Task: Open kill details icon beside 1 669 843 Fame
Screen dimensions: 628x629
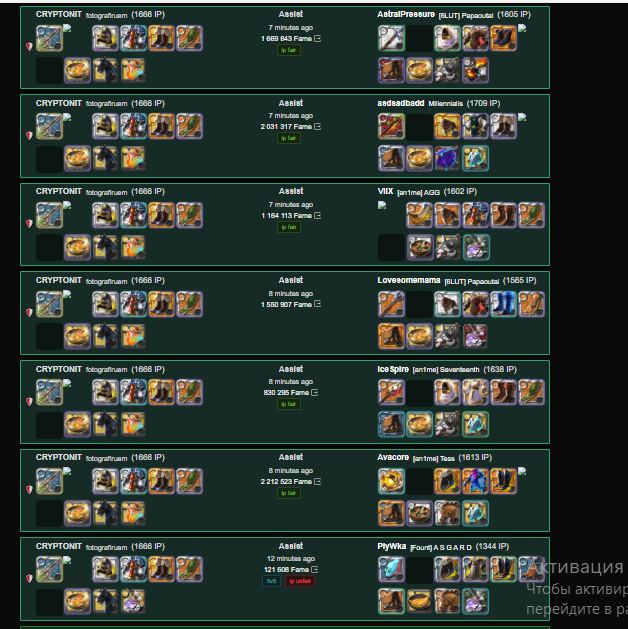Action: tap(318, 39)
